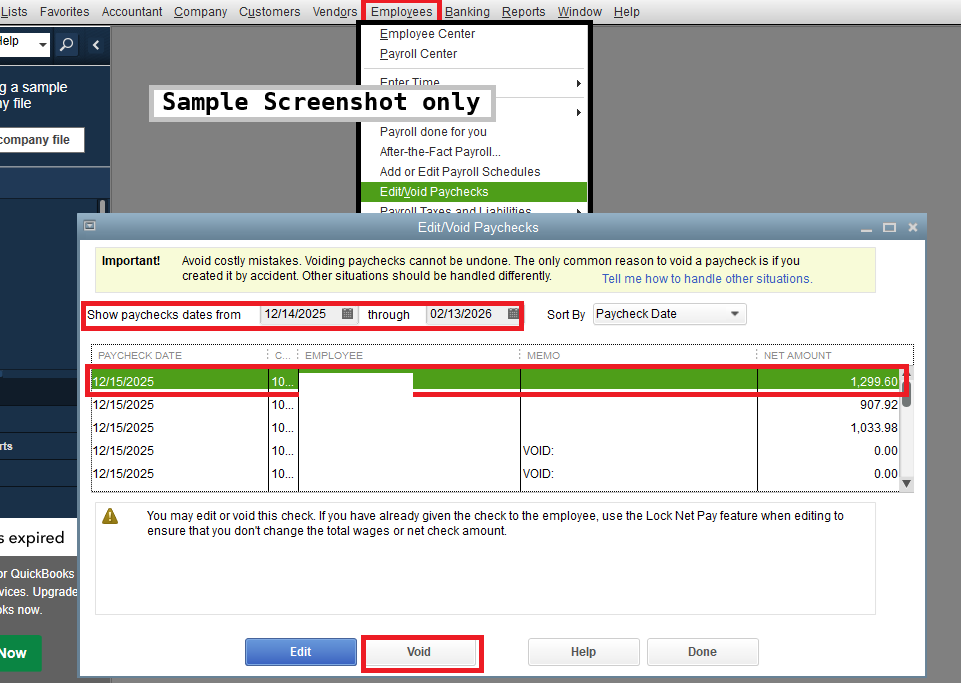Click the paycheck list scroll down arrow
961x683 pixels.
pos(906,484)
